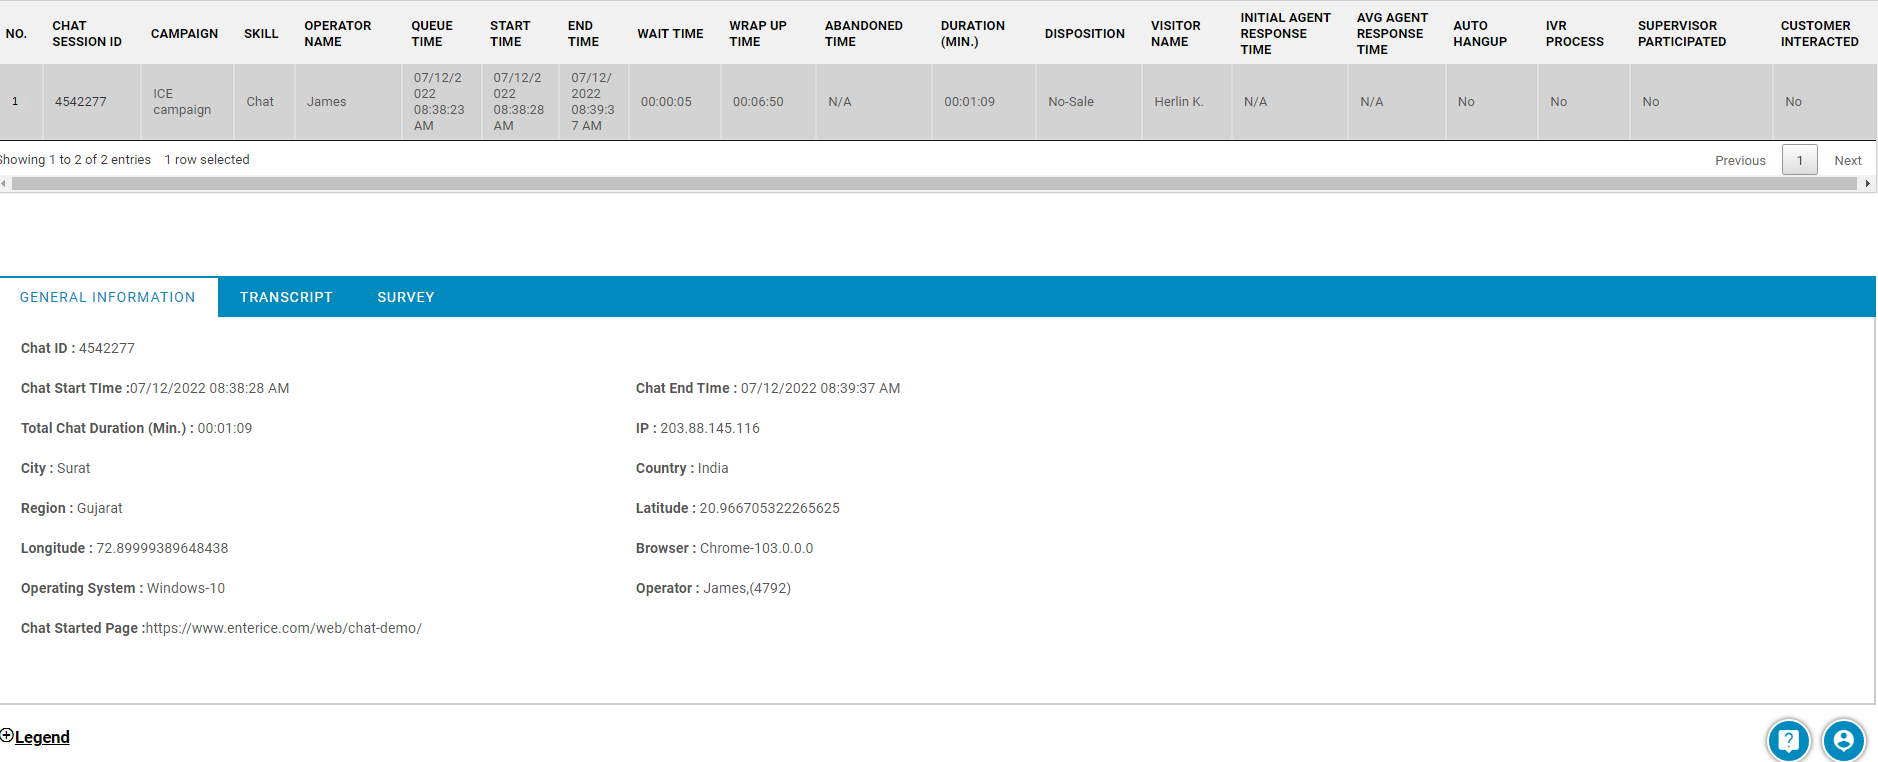Screen dimensions: 1878x762
Task: Sort by Chat Session ID column header
Action: point(87,33)
